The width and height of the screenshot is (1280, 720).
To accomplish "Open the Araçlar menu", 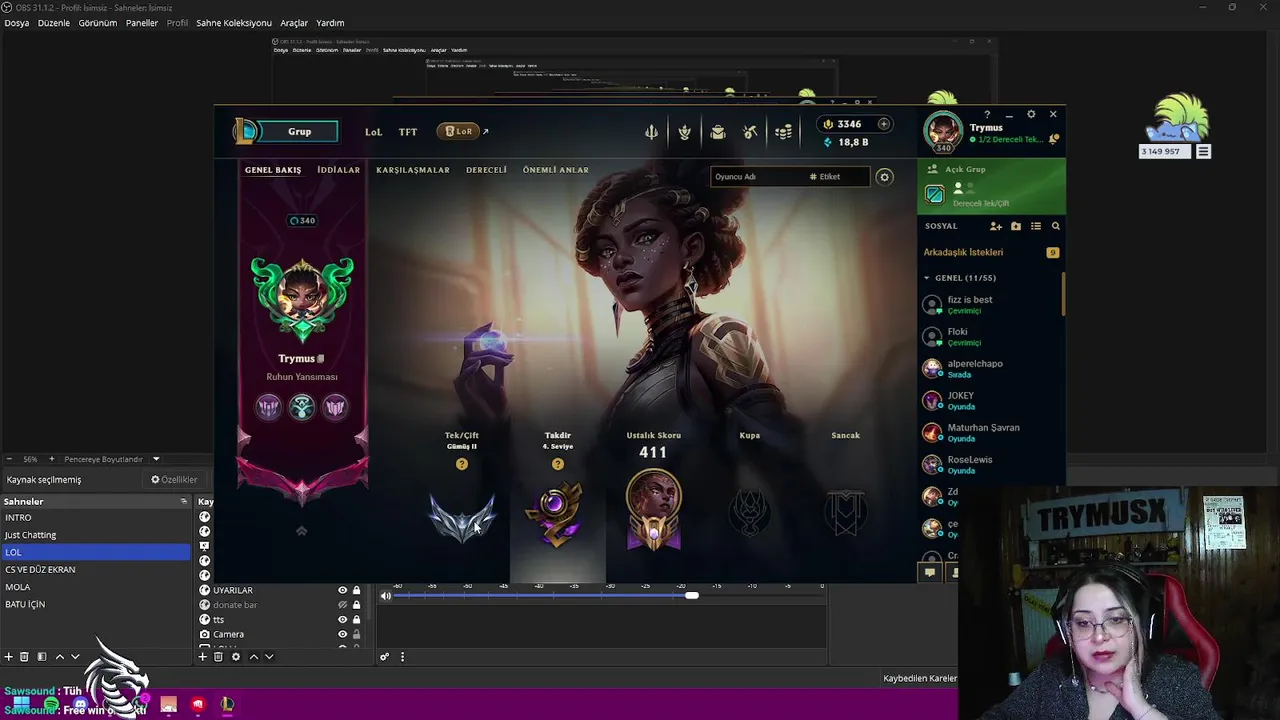I will (294, 23).
